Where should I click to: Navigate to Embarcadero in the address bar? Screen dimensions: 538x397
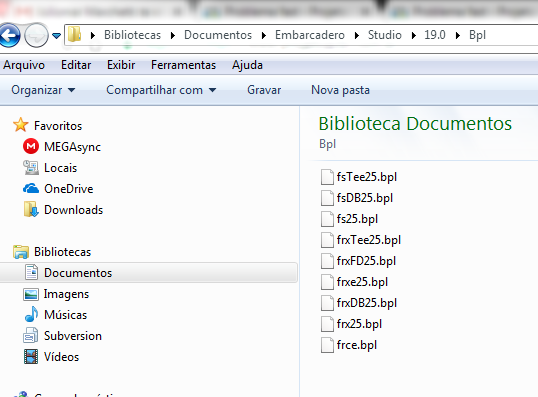(310, 35)
